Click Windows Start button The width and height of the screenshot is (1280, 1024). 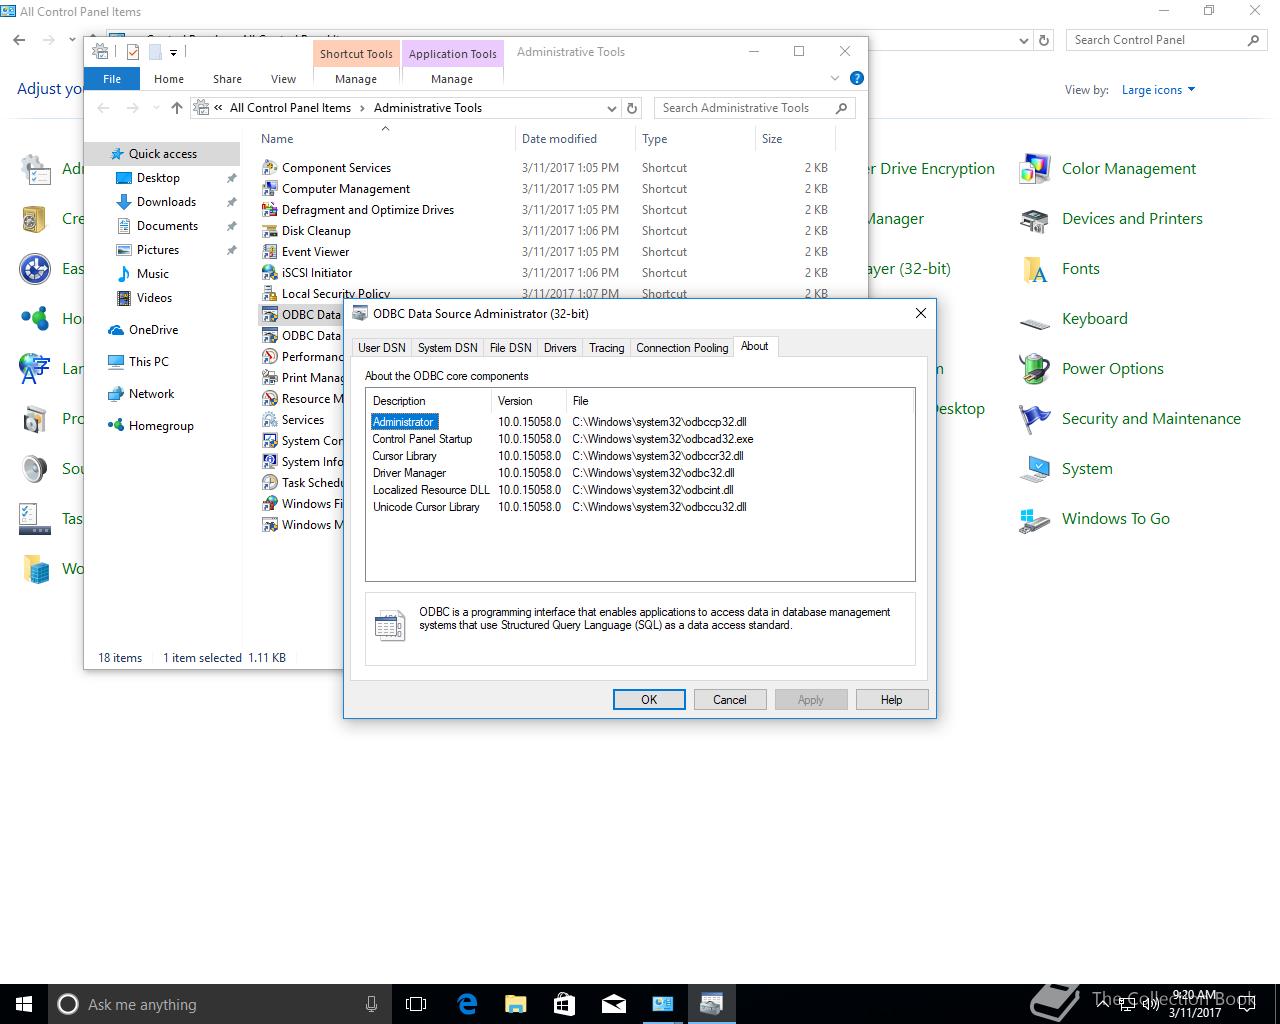pos(24,1004)
